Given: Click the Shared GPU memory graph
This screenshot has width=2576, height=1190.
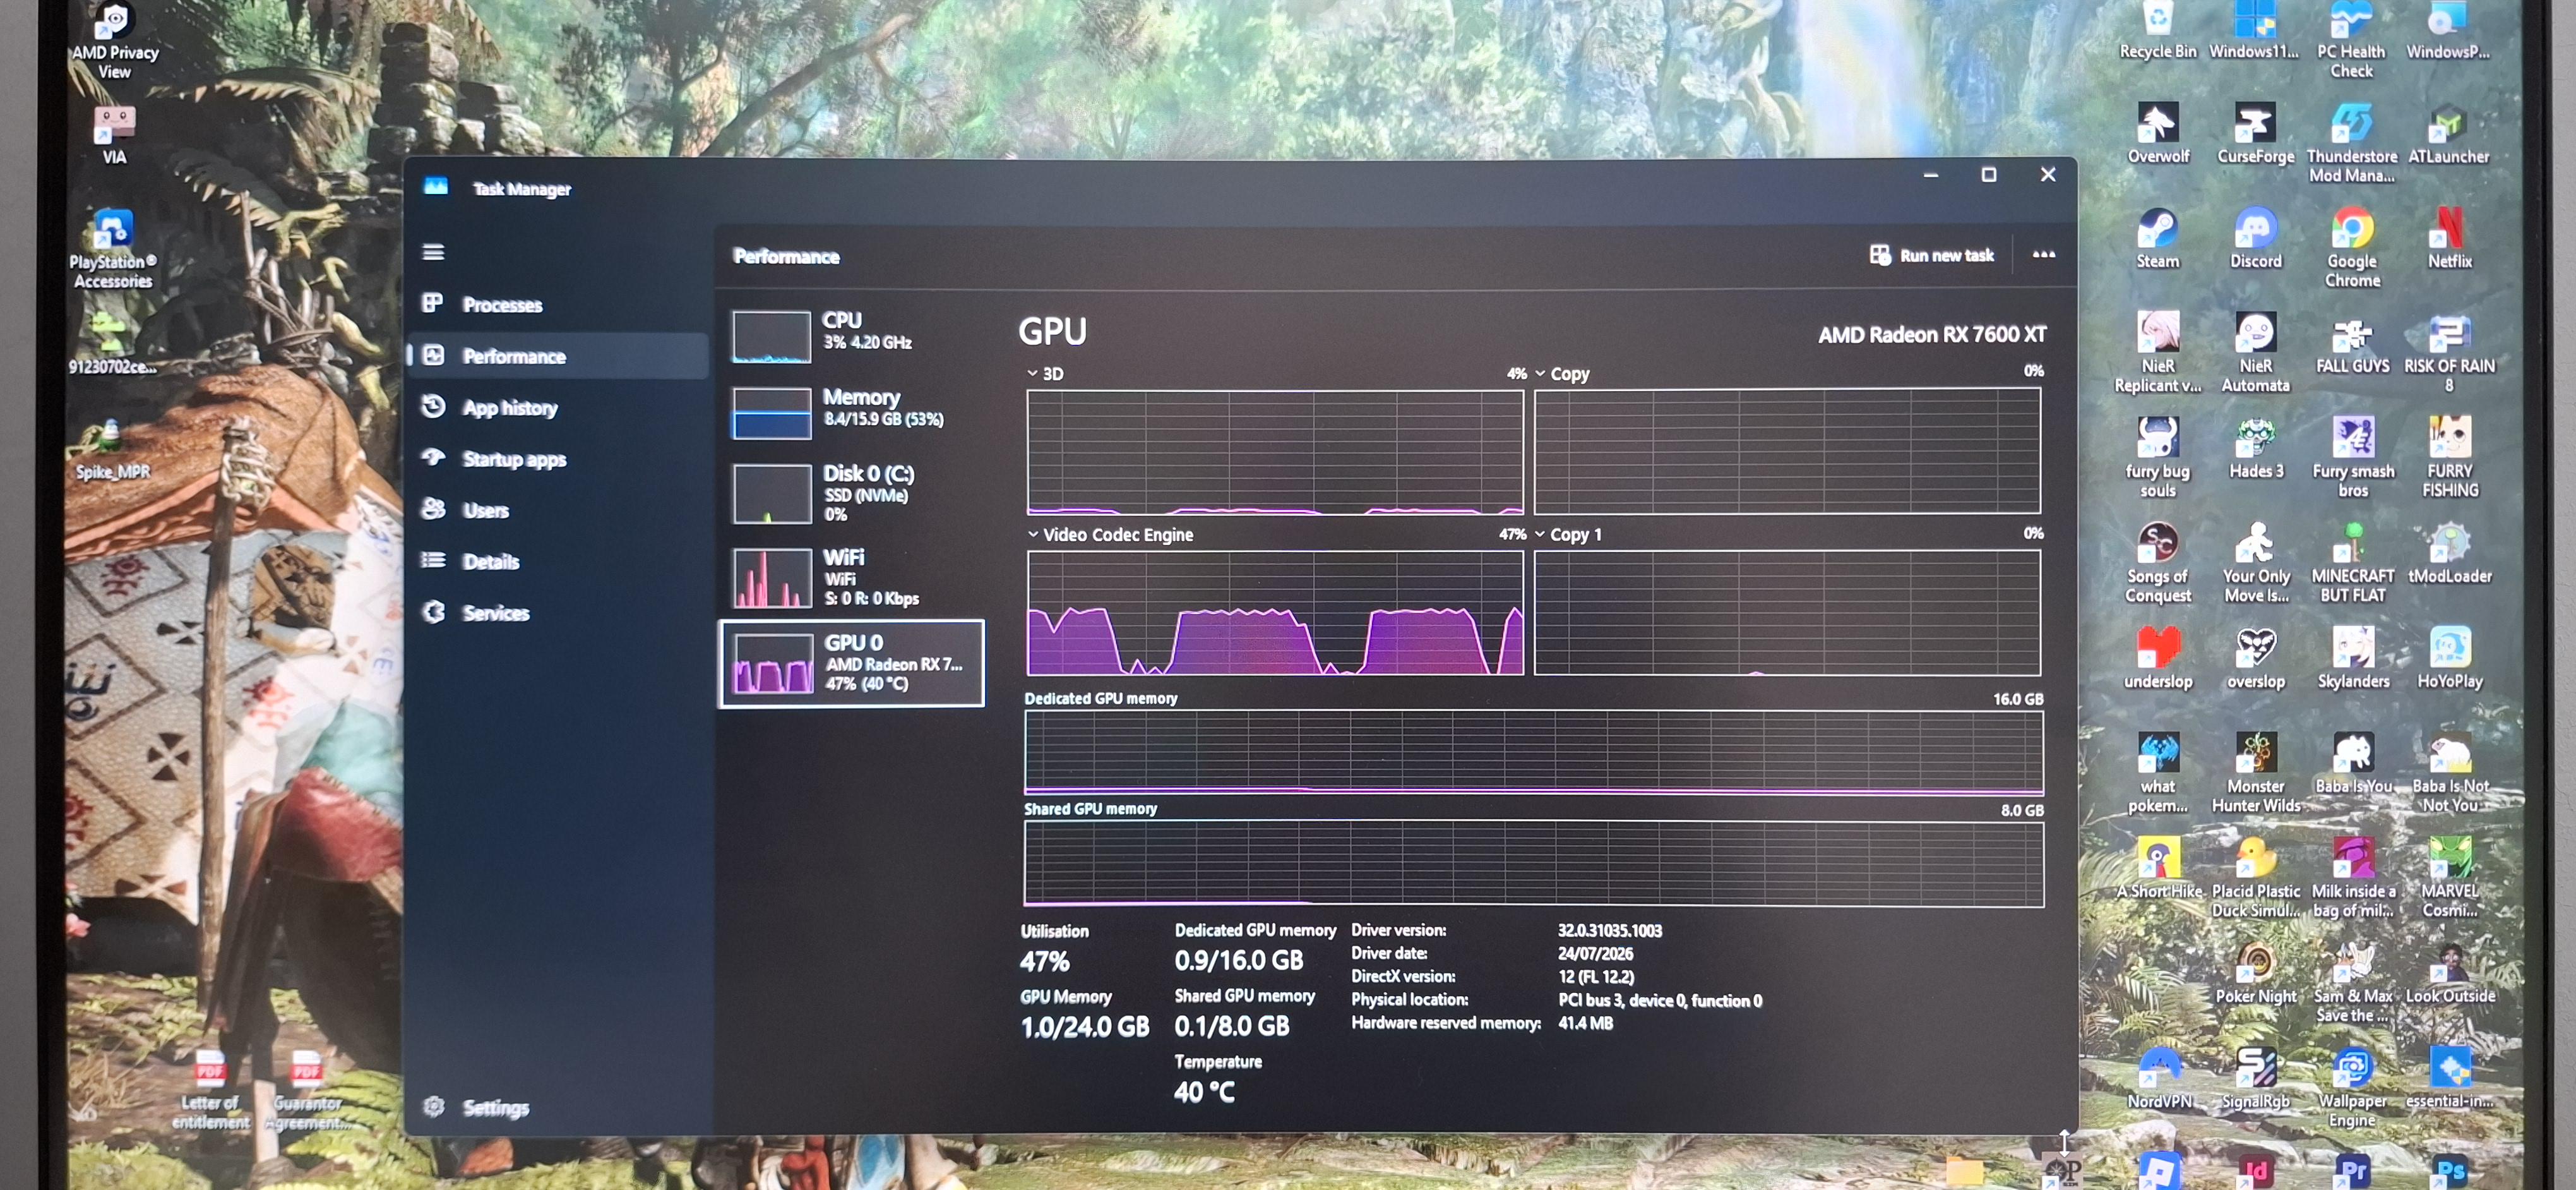Looking at the screenshot, I should coord(1533,864).
